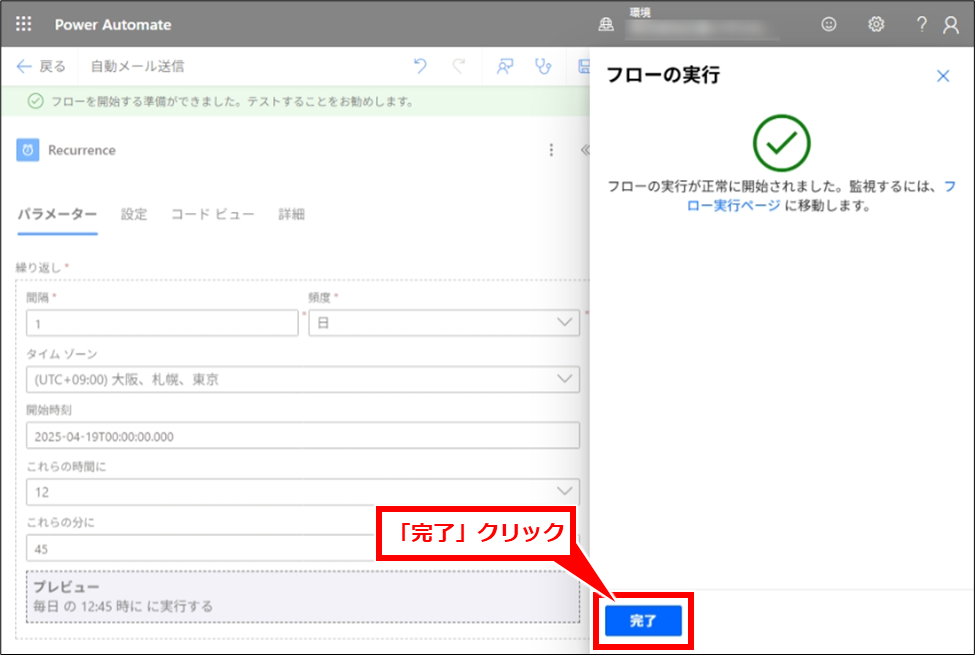The height and width of the screenshot is (655, 975).
Task: Click the help question mark icon
Action: pyautogui.click(x=921, y=24)
